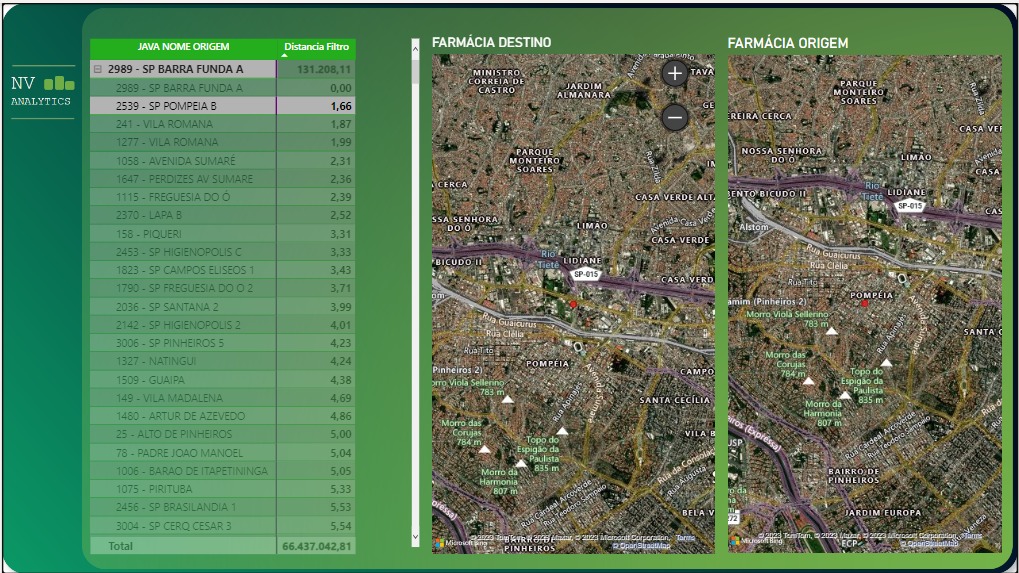The height and width of the screenshot is (573, 1019).
Task: Click Microsoft Bing logo on Destino map
Action: pos(460,543)
